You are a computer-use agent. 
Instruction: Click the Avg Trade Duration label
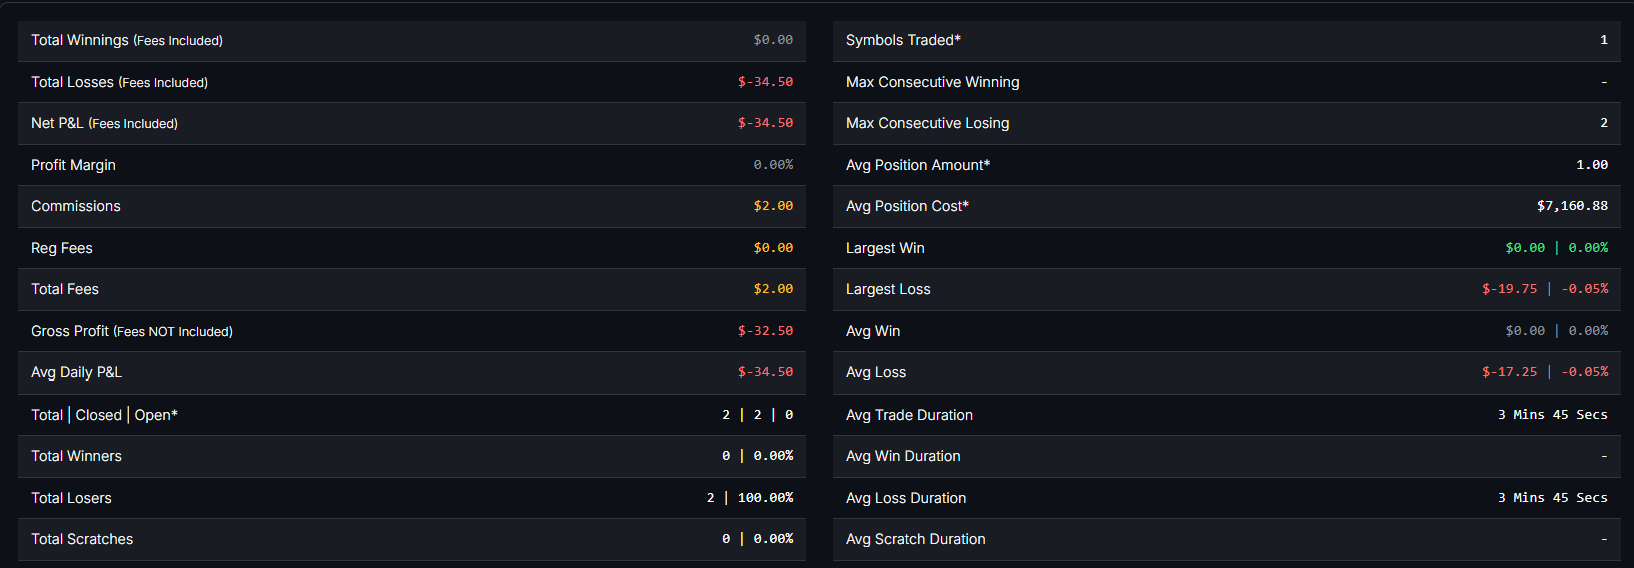click(x=909, y=415)
